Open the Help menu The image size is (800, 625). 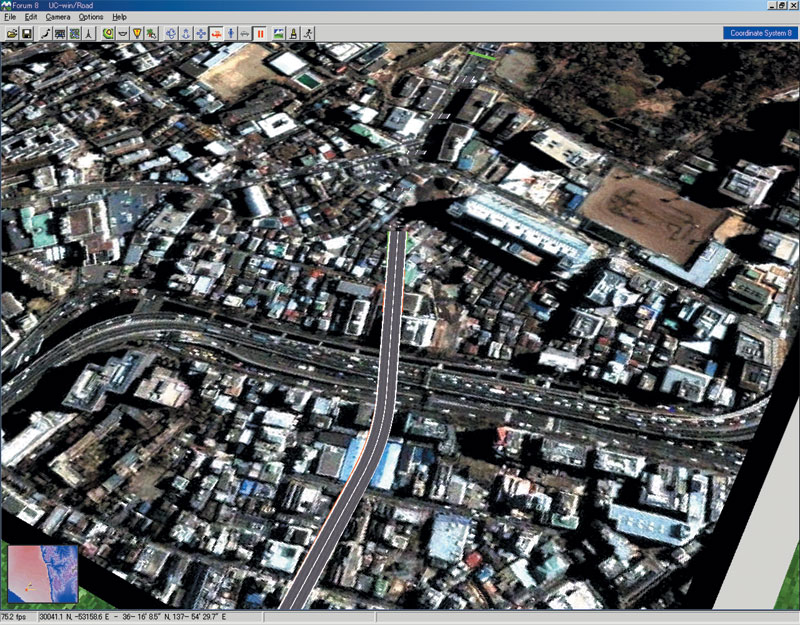click(x=119, y=17)
